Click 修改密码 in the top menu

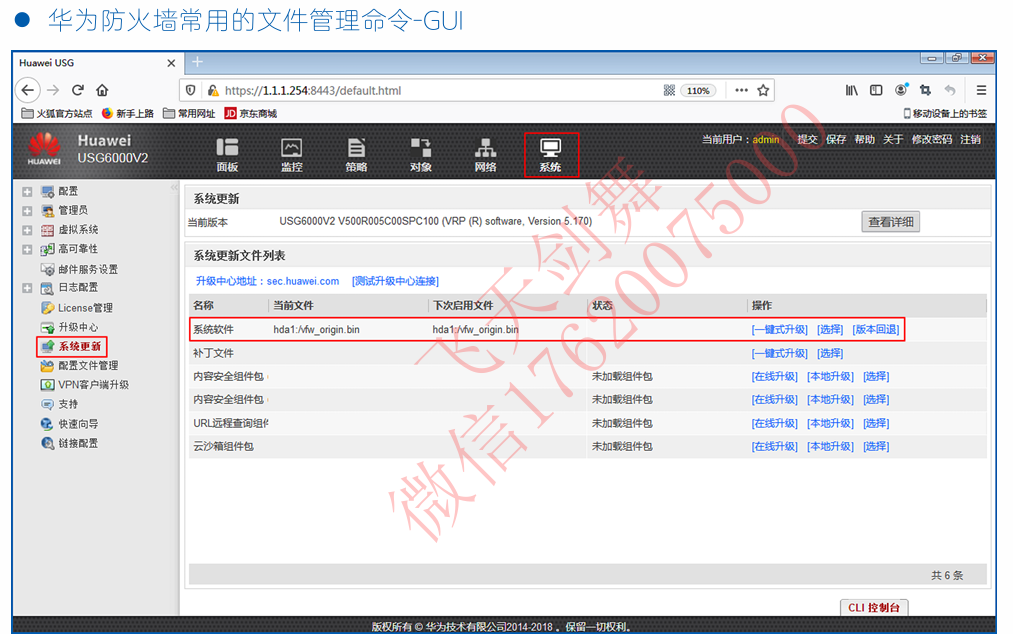[932, 139]
